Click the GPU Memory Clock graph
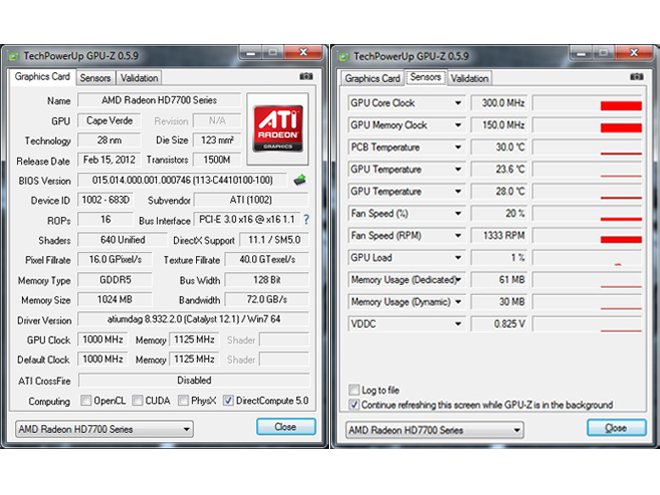This screenshot has height=495, width=660. coord(587,125)
